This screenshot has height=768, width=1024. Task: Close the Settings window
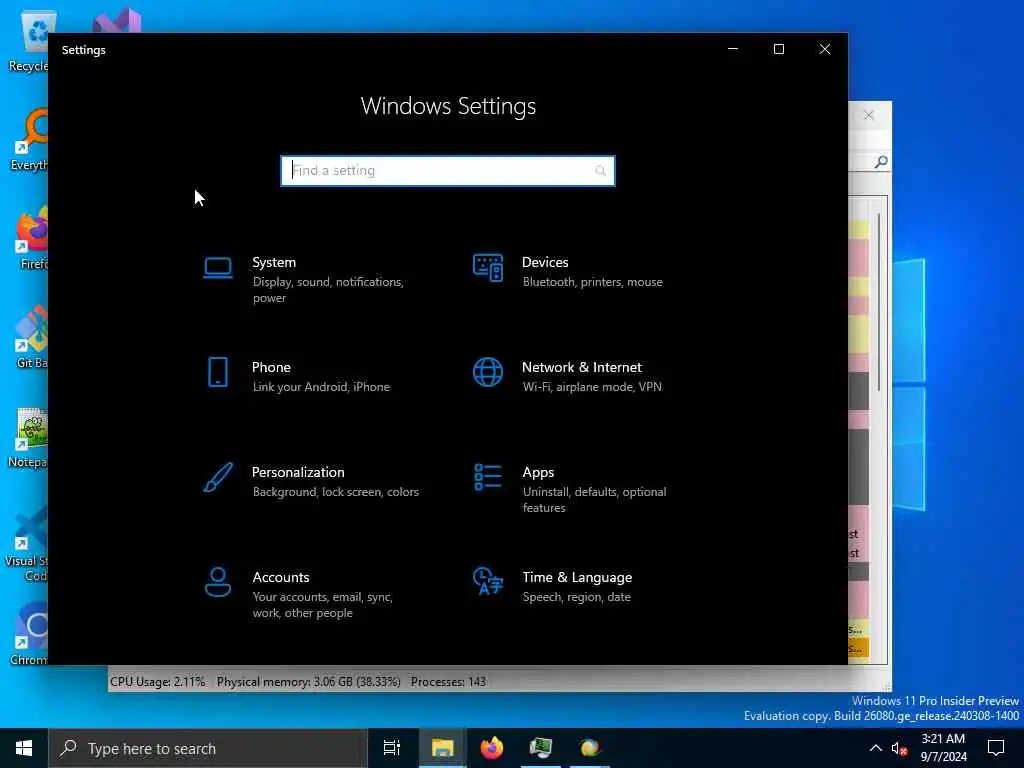tap(825, 49)
